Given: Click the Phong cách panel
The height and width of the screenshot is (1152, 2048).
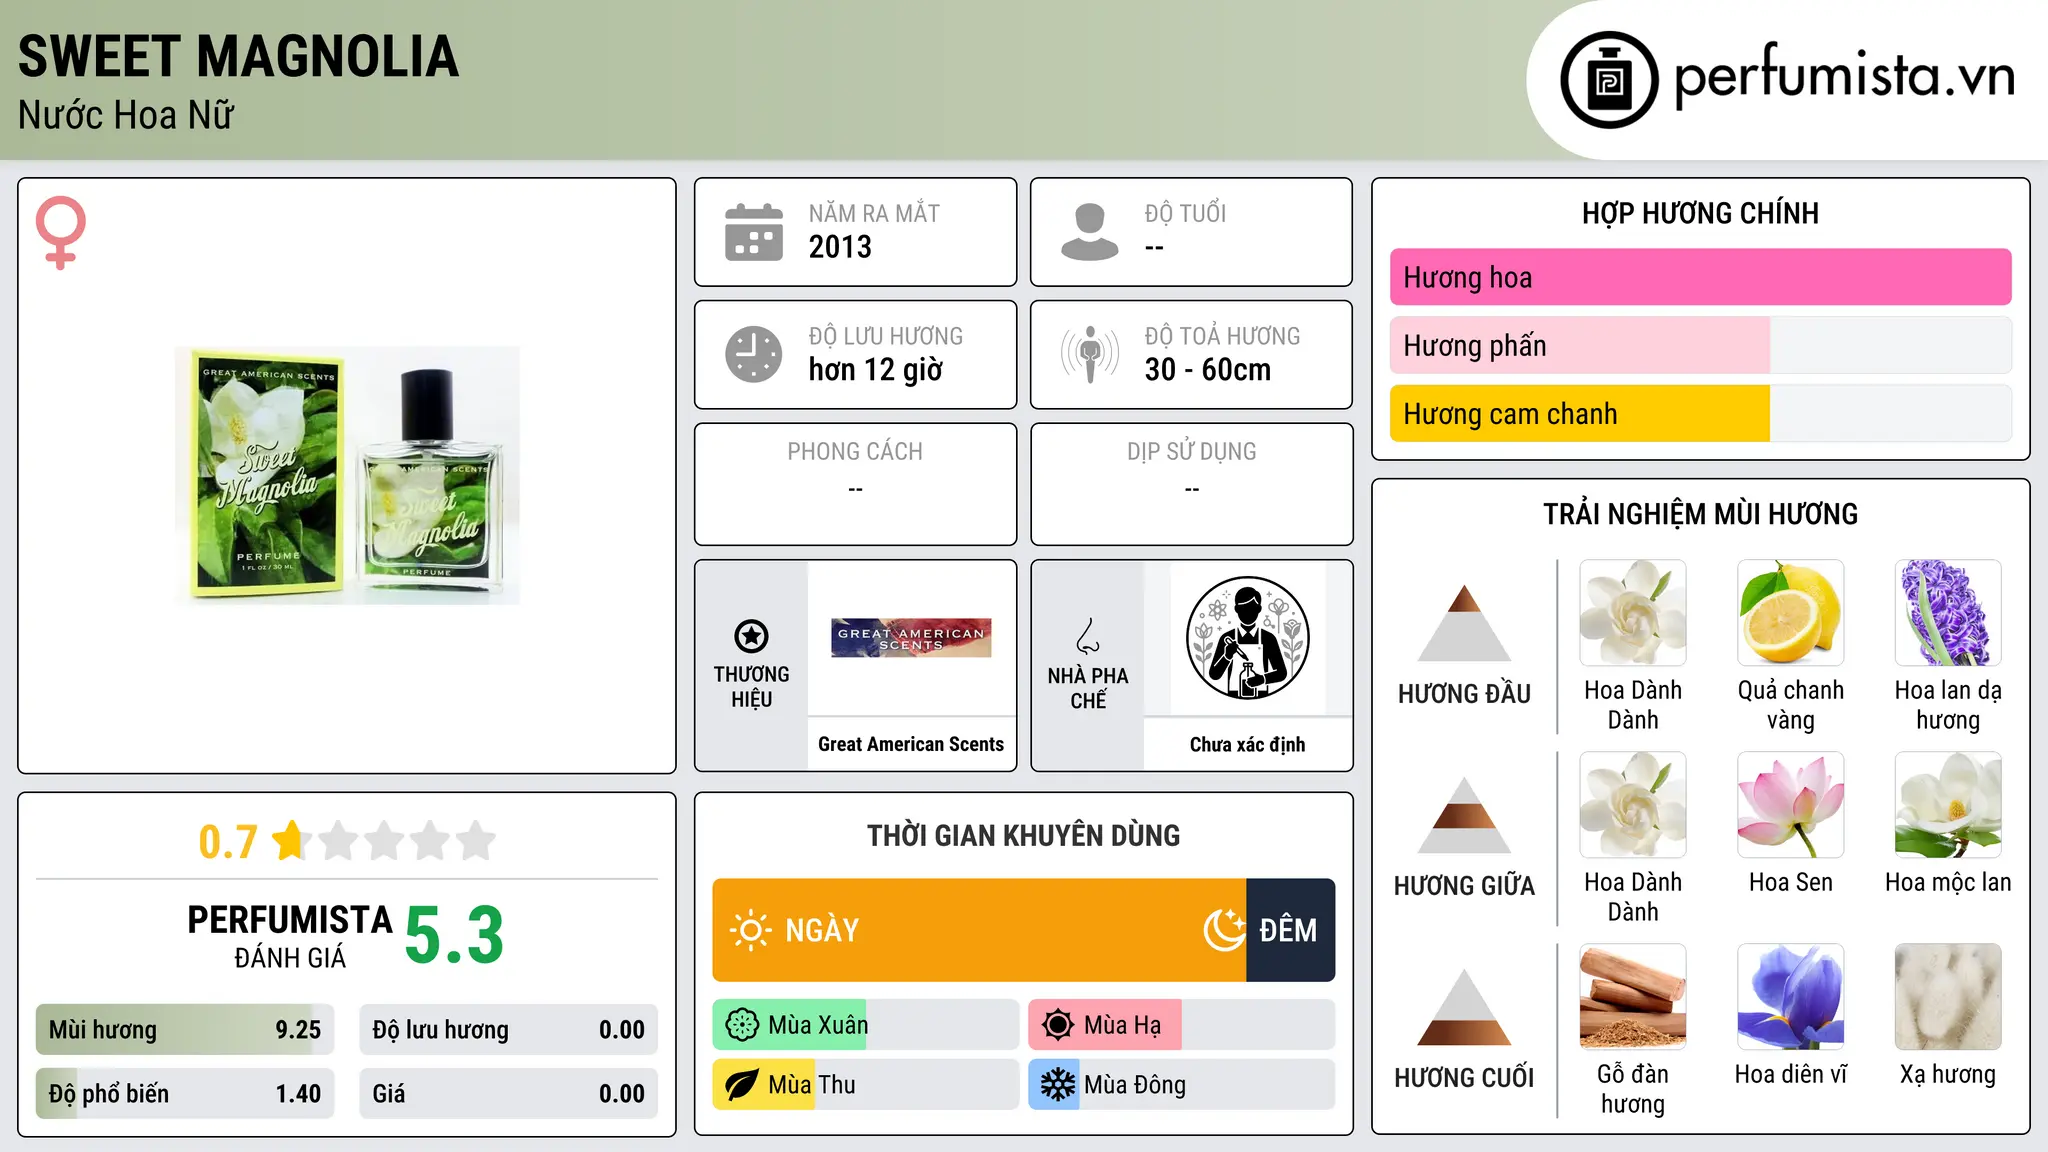Looking at the screenshot, I should [x=855, y=484].
